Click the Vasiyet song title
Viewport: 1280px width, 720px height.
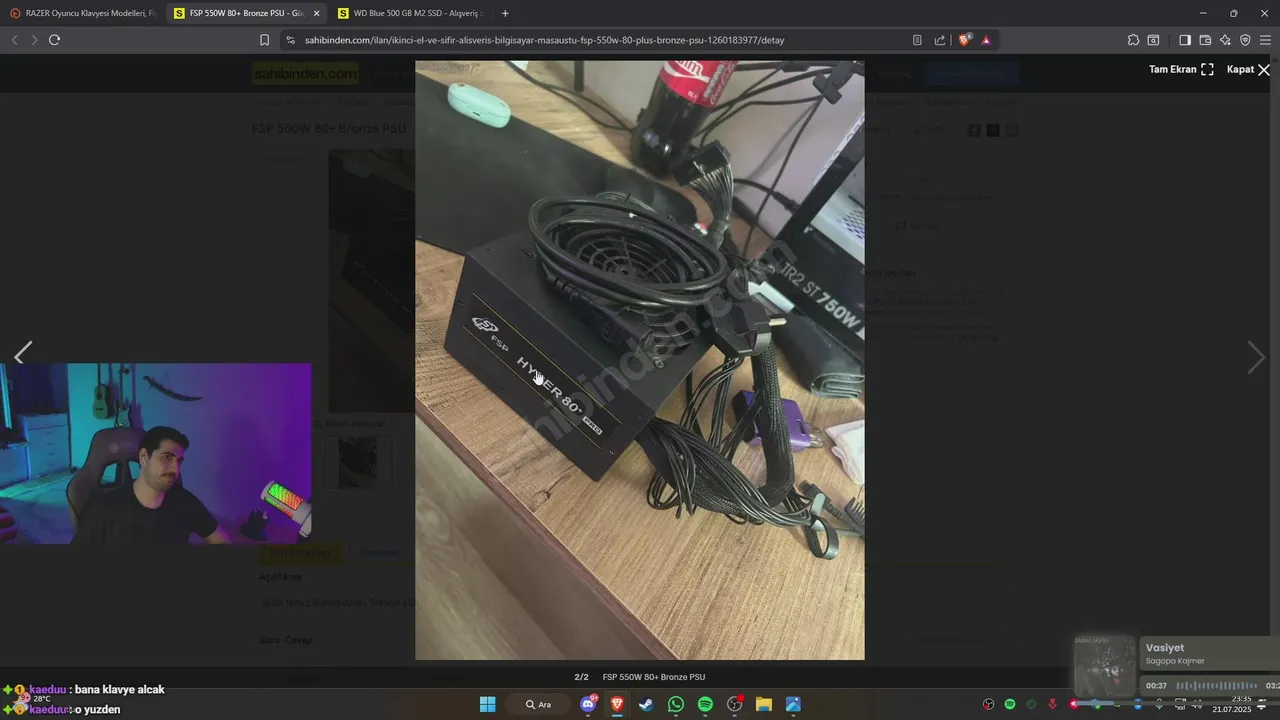point(1165,648)
